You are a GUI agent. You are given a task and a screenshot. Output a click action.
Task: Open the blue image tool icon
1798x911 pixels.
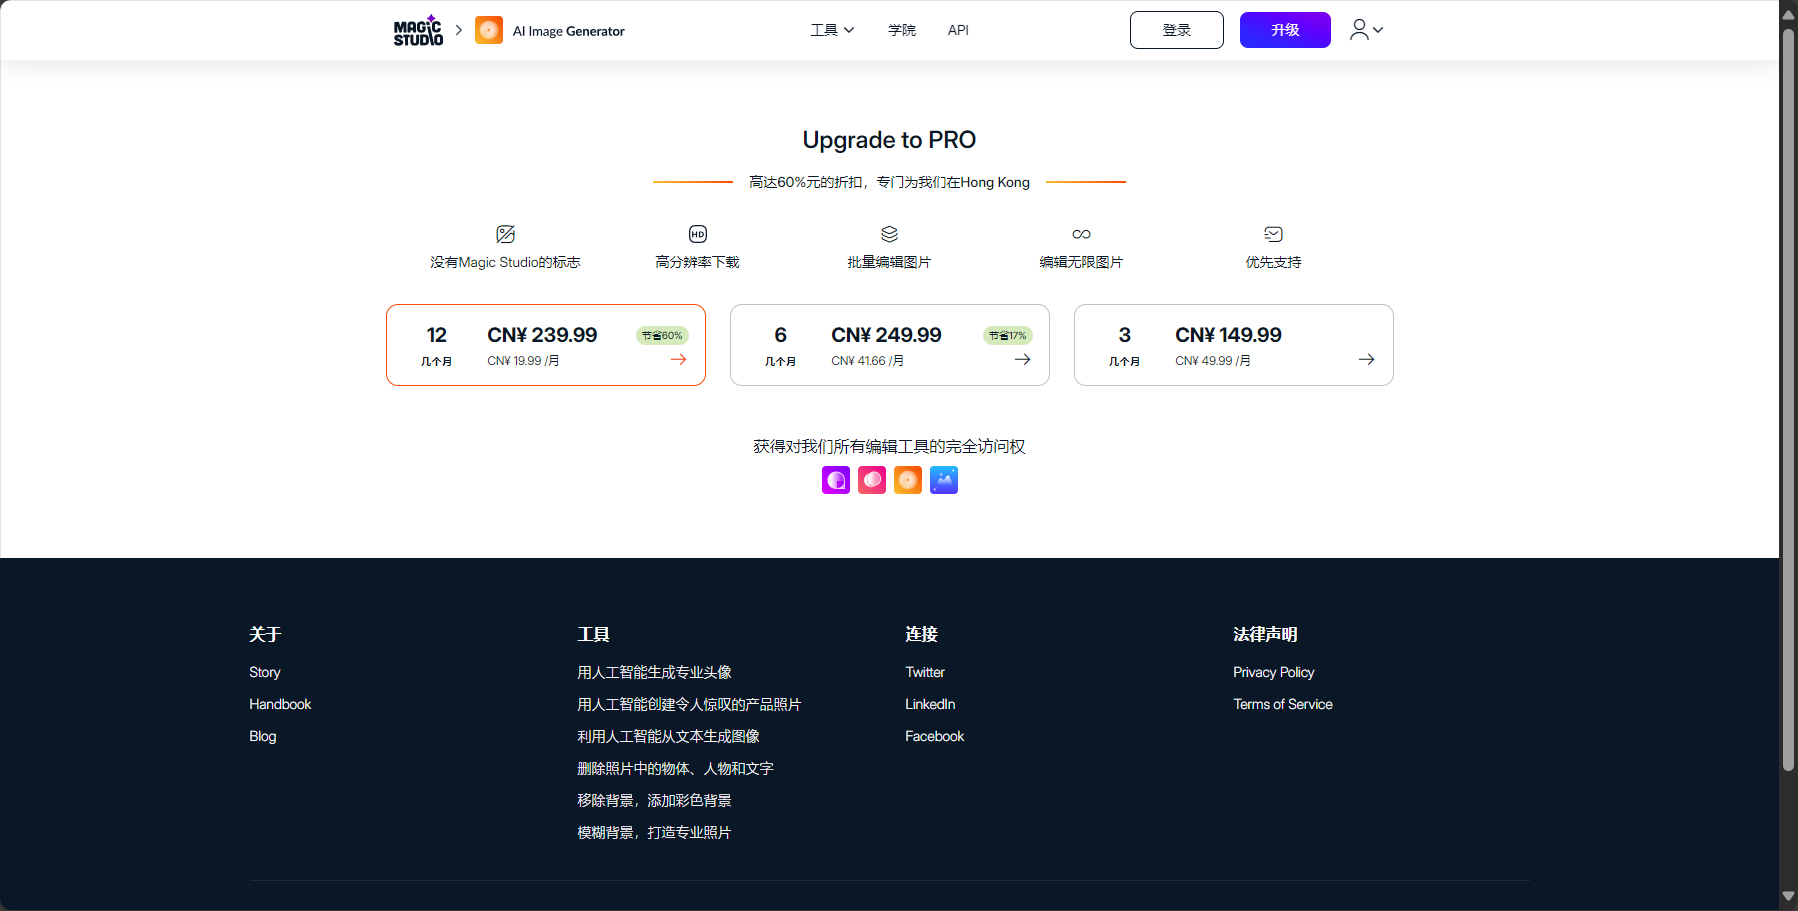(944, 480)
